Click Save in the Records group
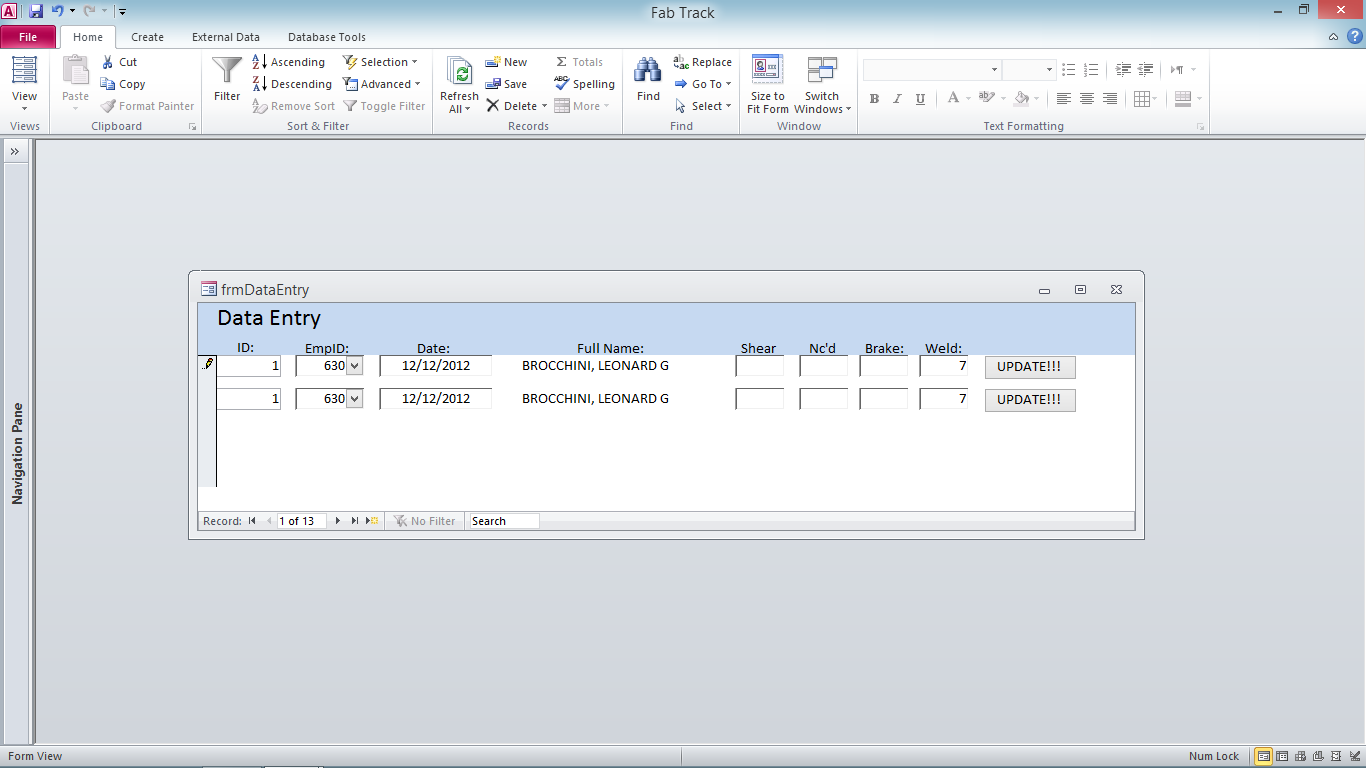 point(506,84)
